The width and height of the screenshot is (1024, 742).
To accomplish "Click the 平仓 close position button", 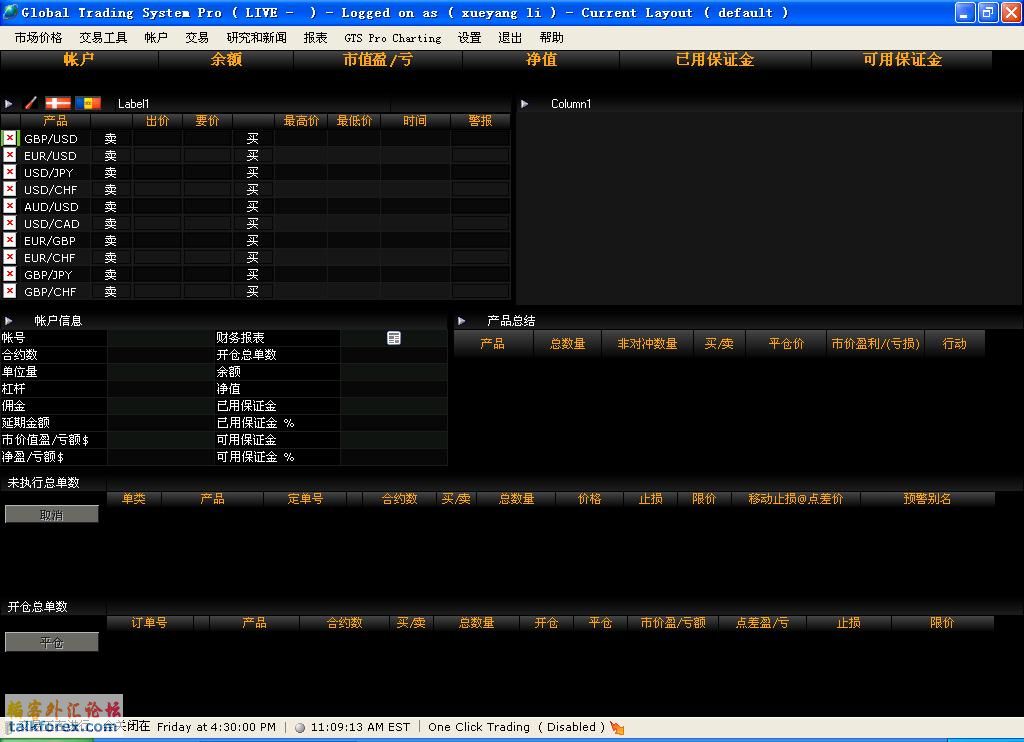I will point(51,643).
